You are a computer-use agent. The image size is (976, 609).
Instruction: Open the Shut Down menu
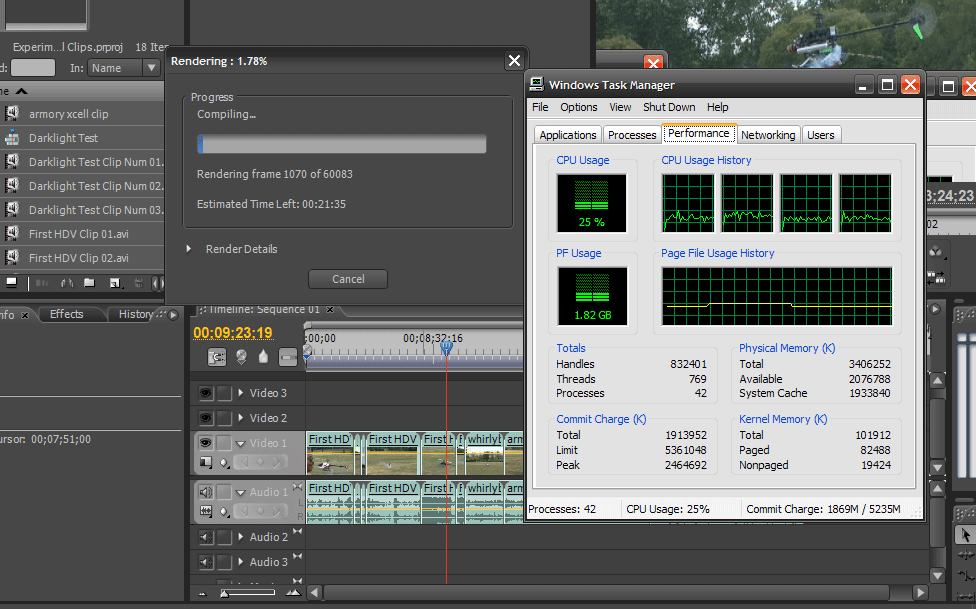tap(669, 107)
